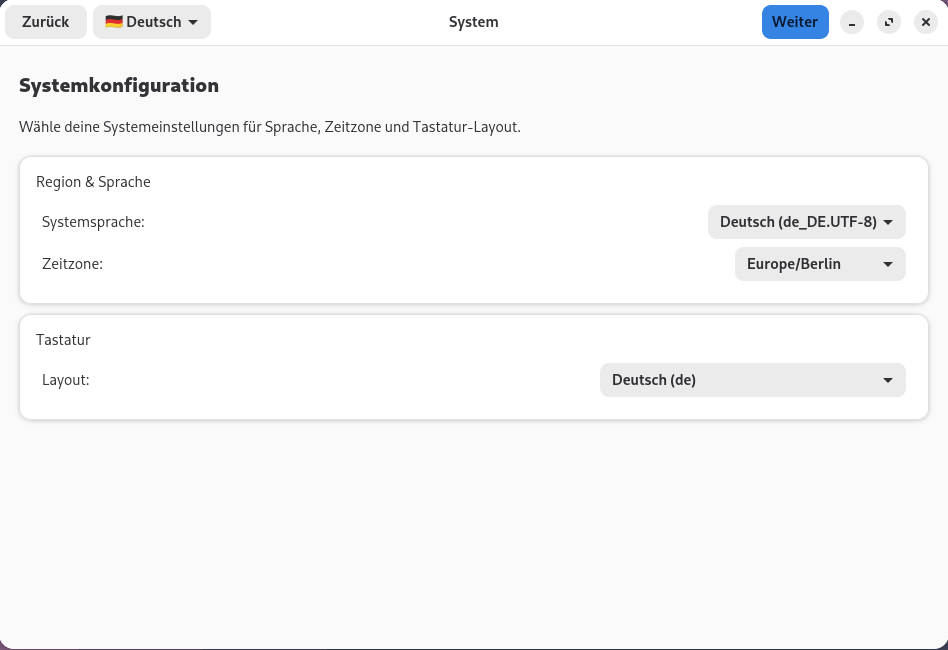
Task: Open the Deutsch language switcher
Action: click(x=152, y=21)
